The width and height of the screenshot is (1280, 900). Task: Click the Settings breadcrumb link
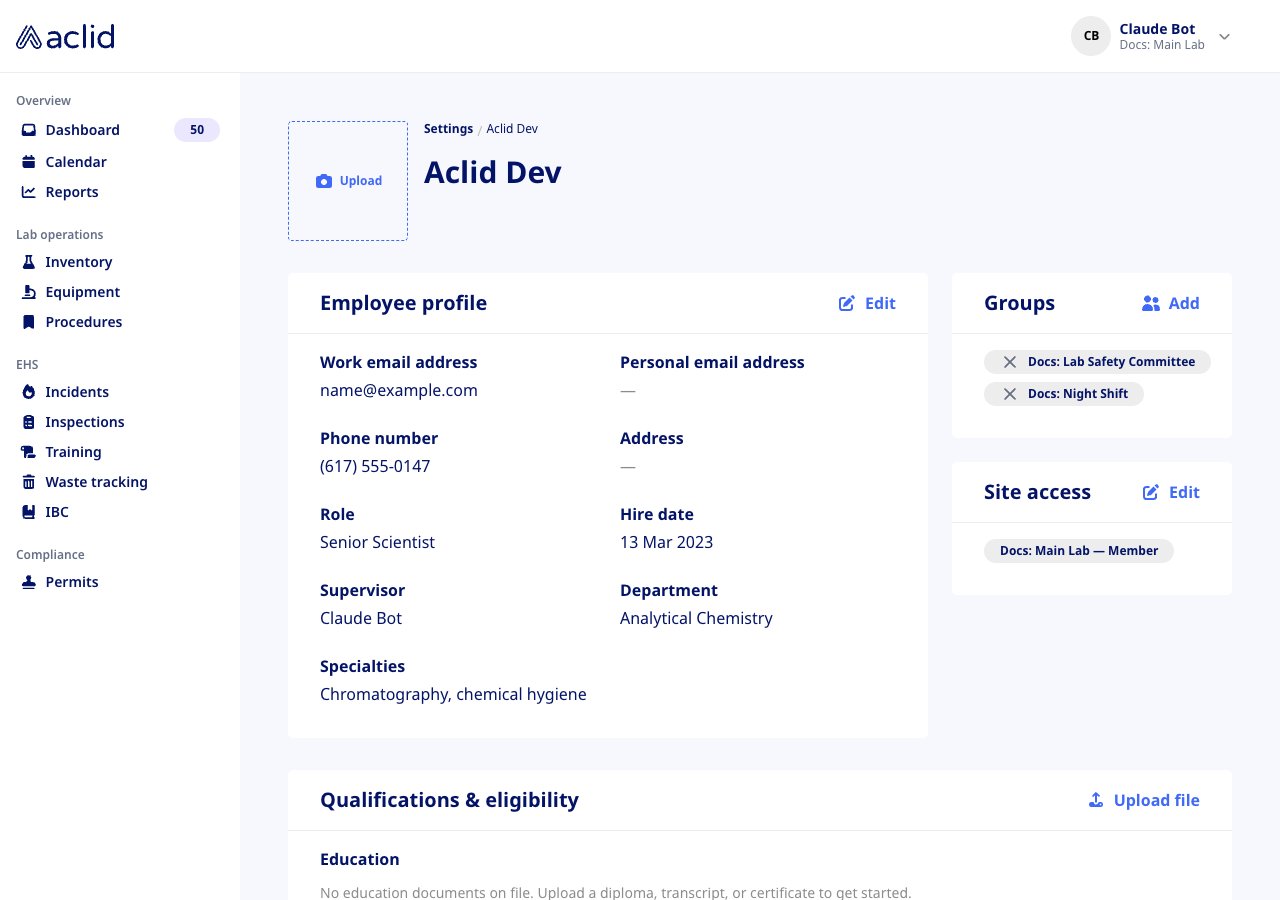click(448, 129)
